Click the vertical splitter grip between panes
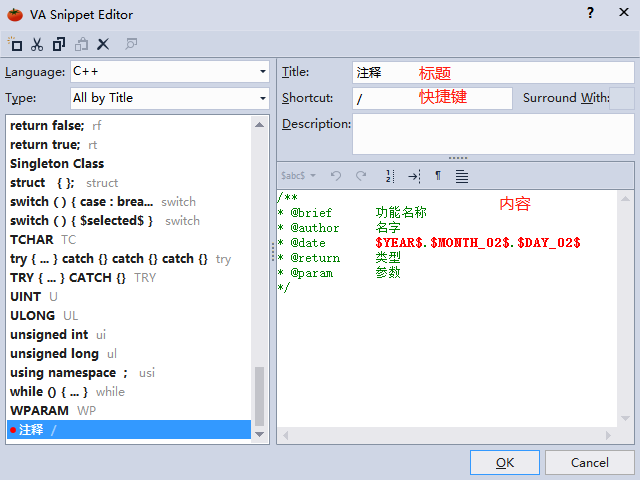 pyautogui.click(x=273, y=252)
